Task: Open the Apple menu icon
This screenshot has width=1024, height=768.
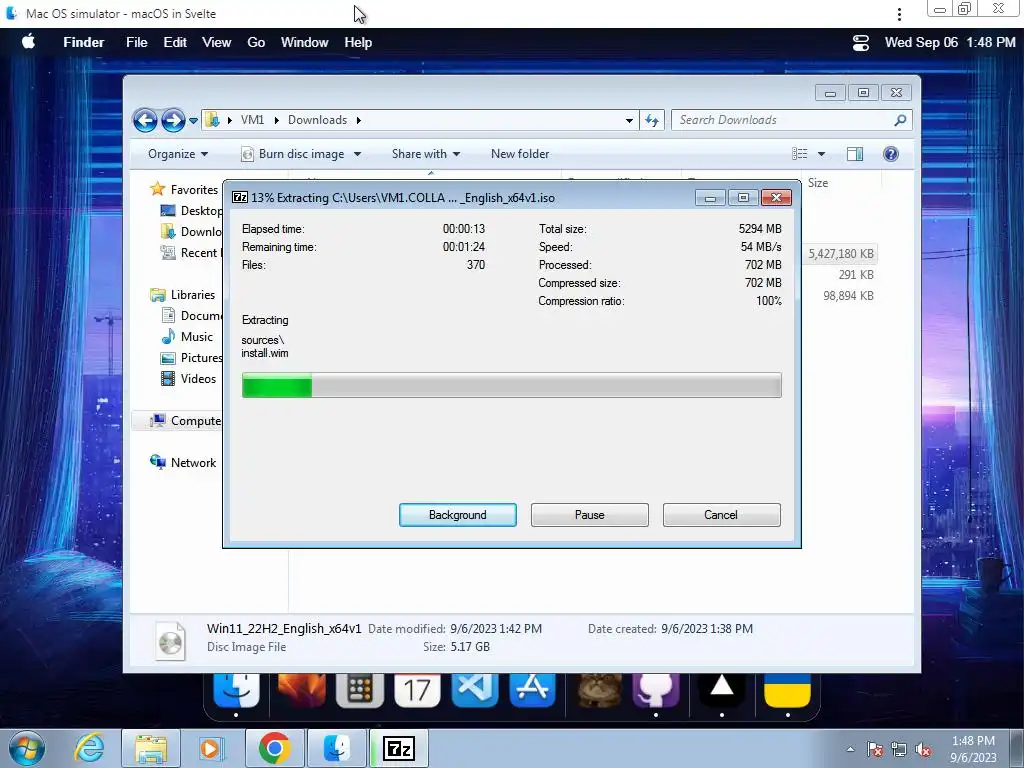Action: pyautogui.click(x=28, y=42)
